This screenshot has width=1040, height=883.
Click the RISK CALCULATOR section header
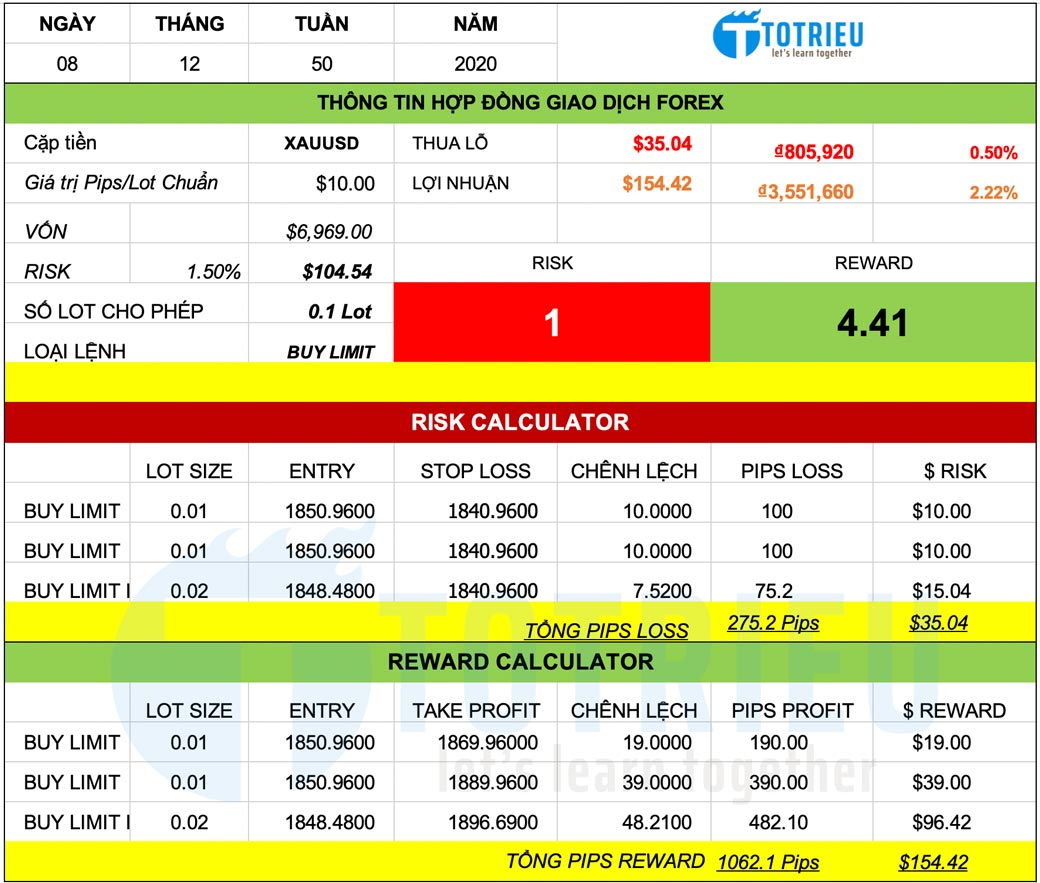tap(520, 422)
